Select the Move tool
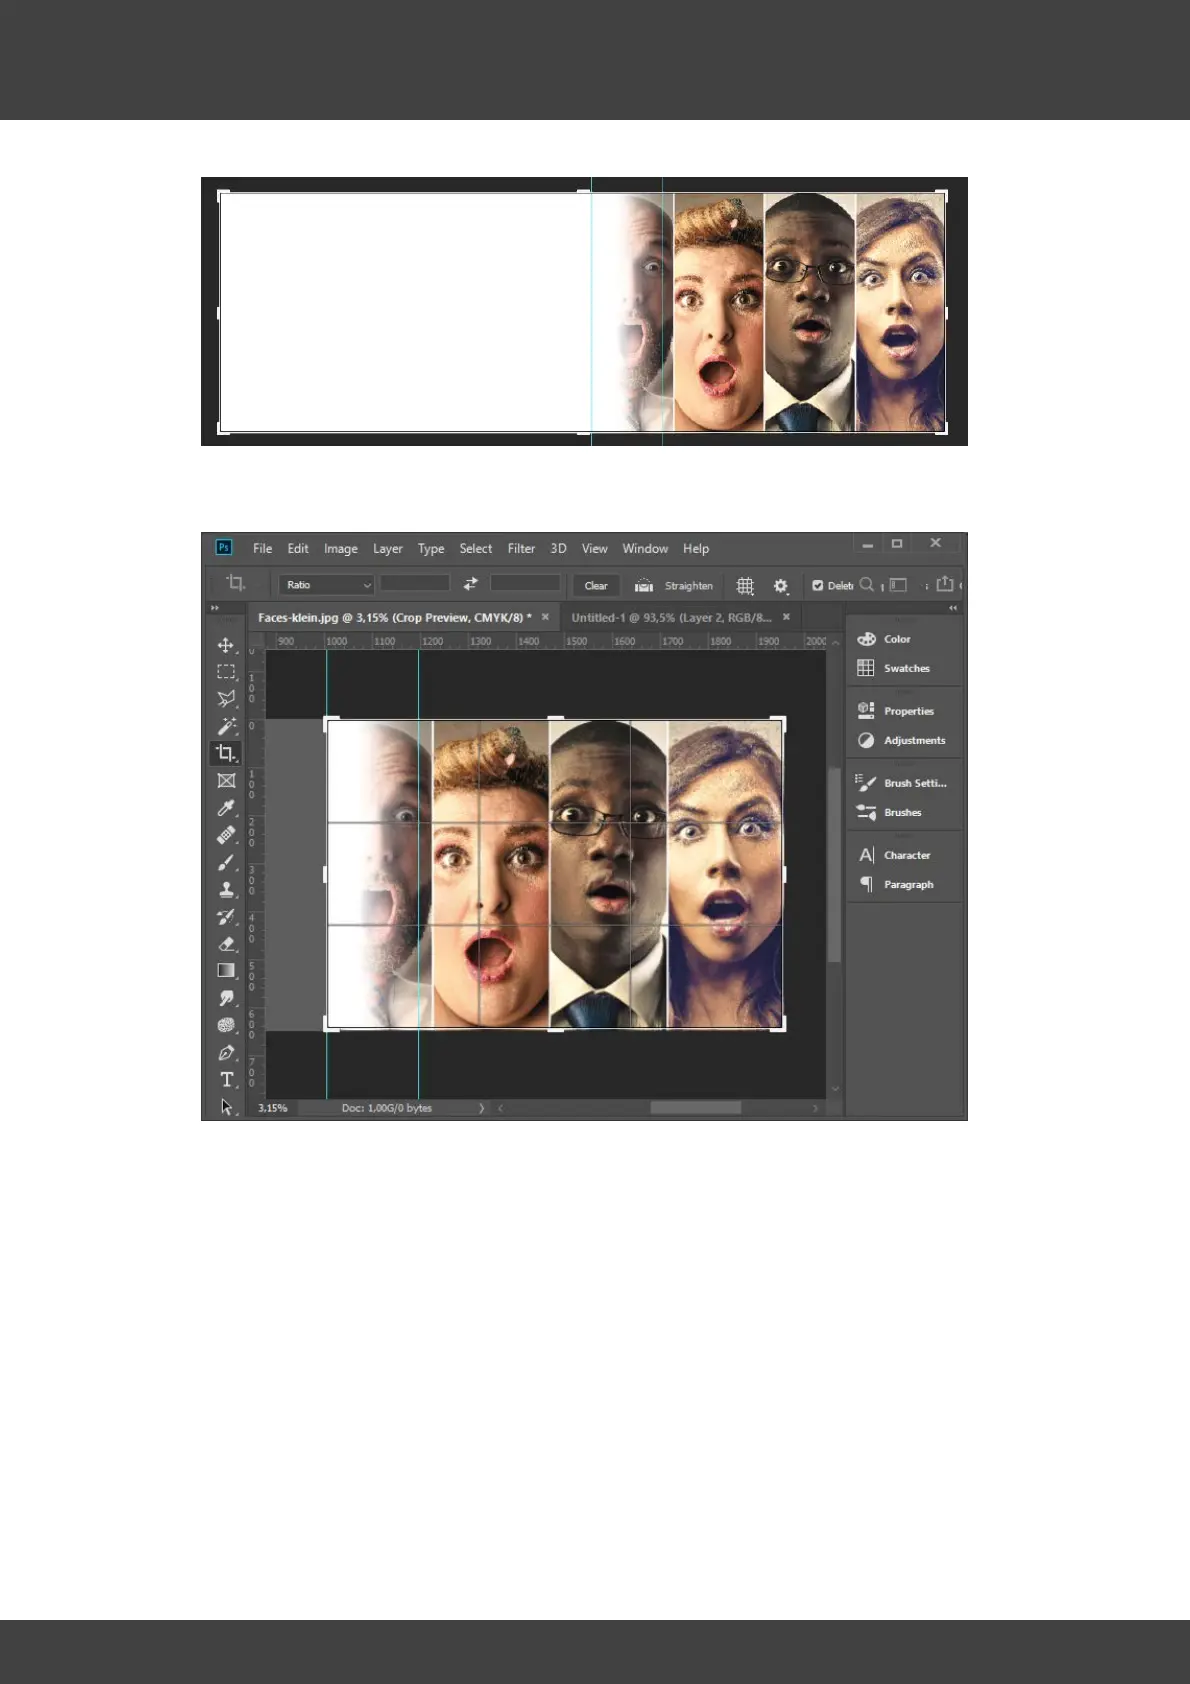This screenshot has width=1190, height=1684. pos(226,645)
